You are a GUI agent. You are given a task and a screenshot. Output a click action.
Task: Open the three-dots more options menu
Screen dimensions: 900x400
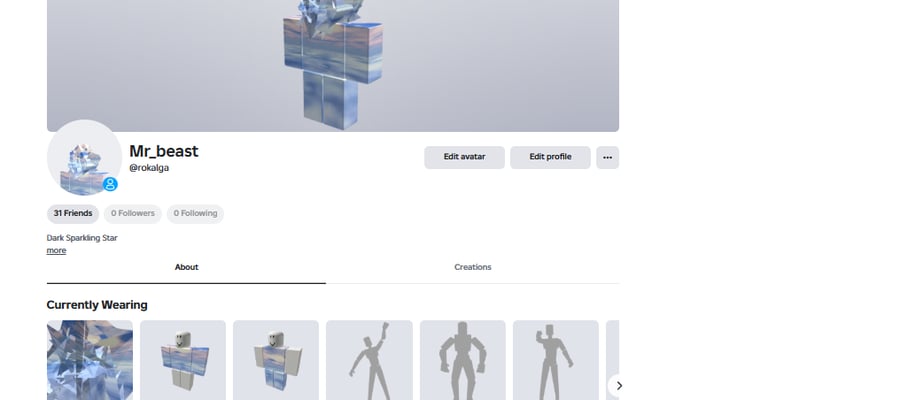pos(607,157)
